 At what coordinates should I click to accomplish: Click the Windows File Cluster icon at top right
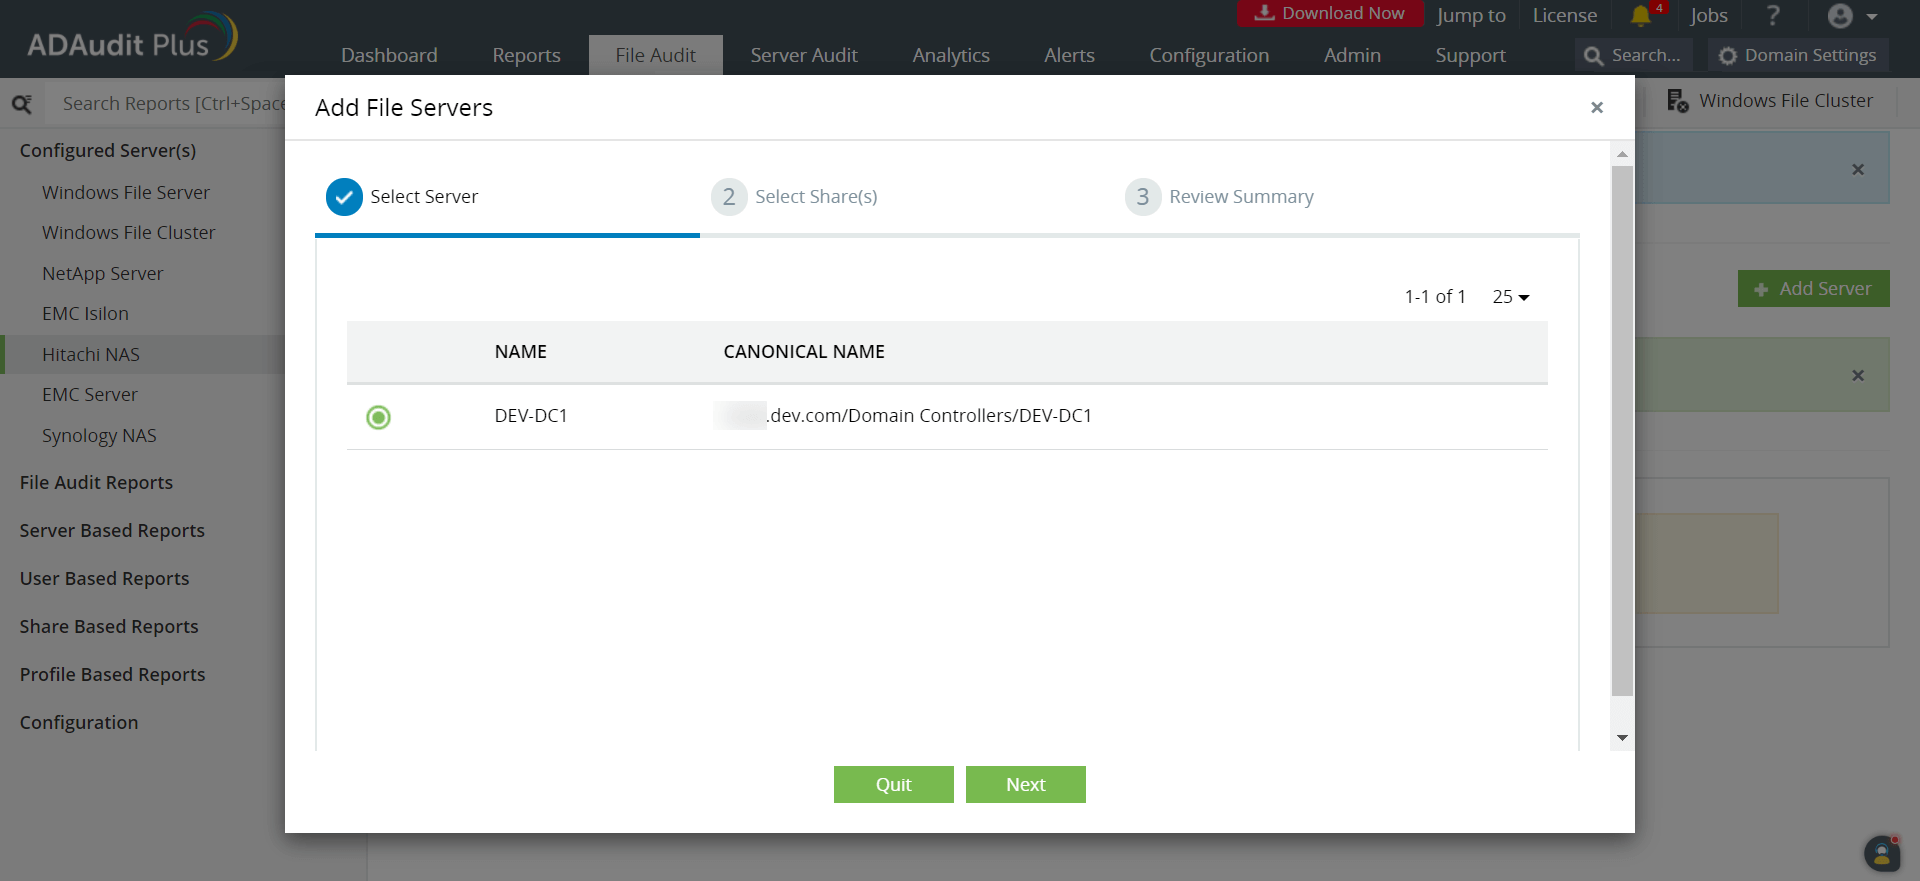point(1677,101)
